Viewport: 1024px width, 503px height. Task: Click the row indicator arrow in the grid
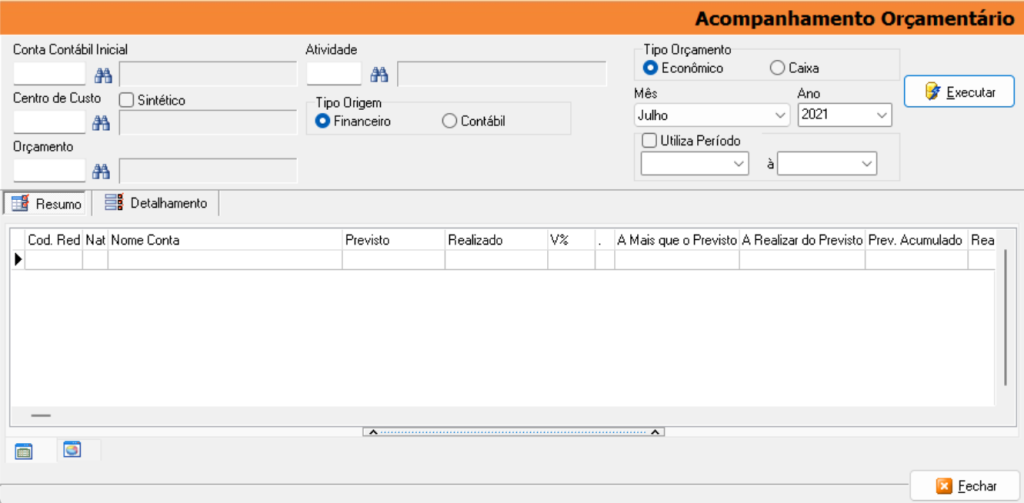(17, 260)
